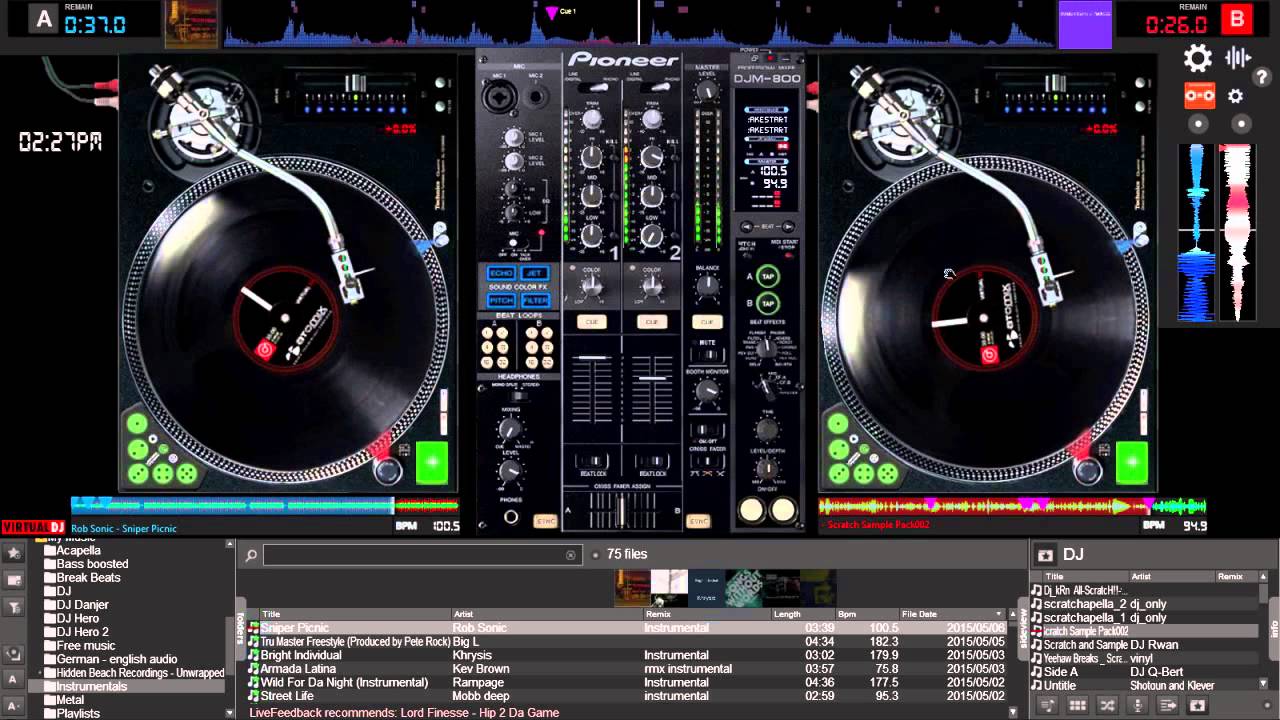The height and width of the screenshot is (720, 1280).
Task: Open the vertical sideview panel tab
Action: (x=1023, y=628)
